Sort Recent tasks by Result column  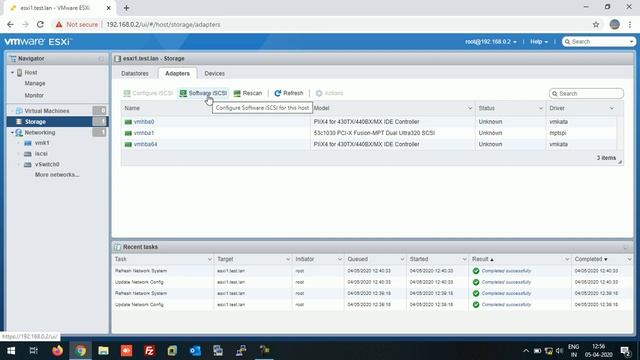point(480,259)
